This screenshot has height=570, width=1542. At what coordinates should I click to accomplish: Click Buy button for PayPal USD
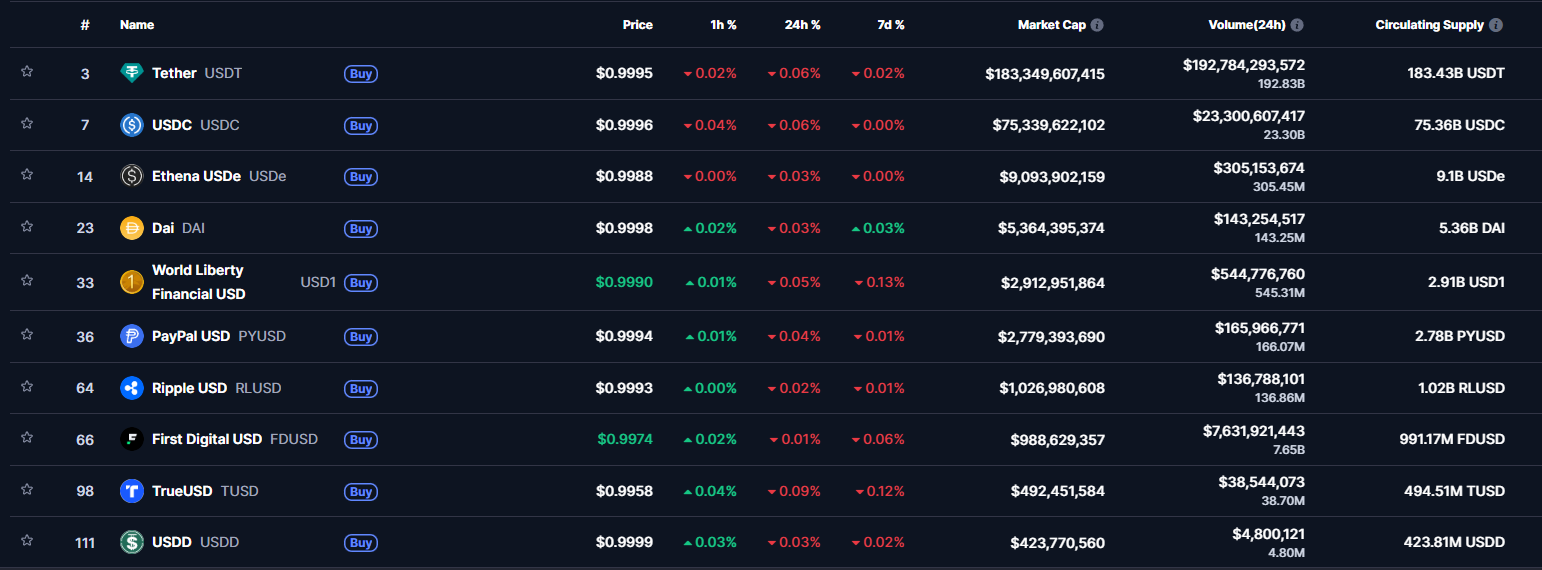361,336
